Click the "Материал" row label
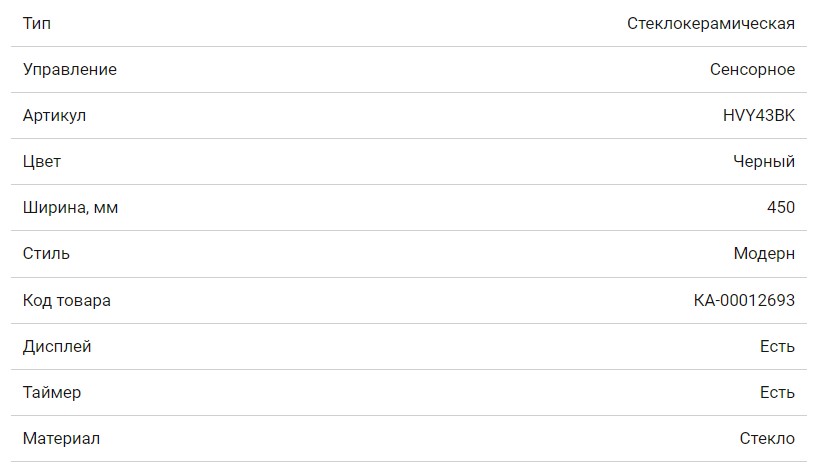Screen dimensions: 836x466 [x=61, y=438]
